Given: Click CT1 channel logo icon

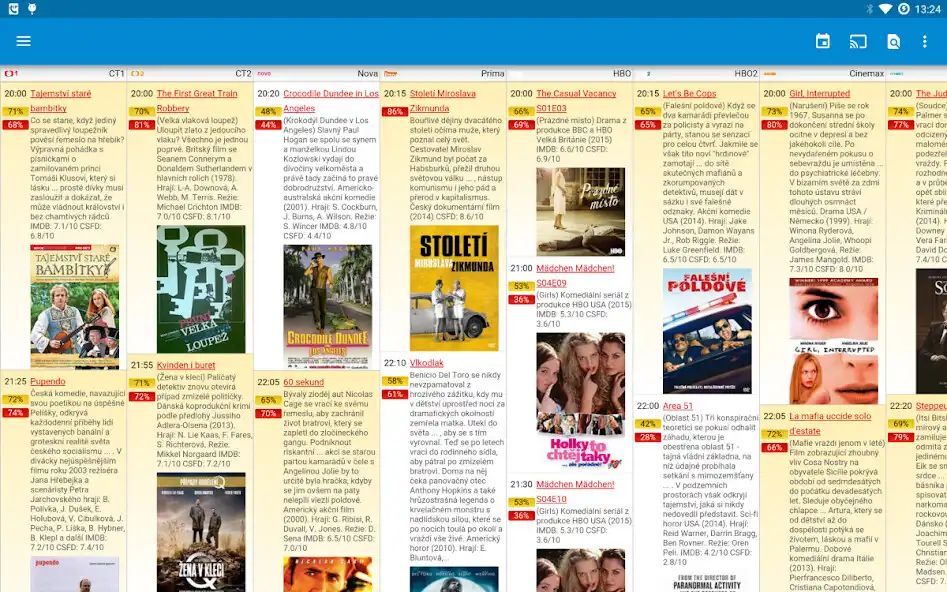Looking at the screenshot, I should (x=11, y=74).
